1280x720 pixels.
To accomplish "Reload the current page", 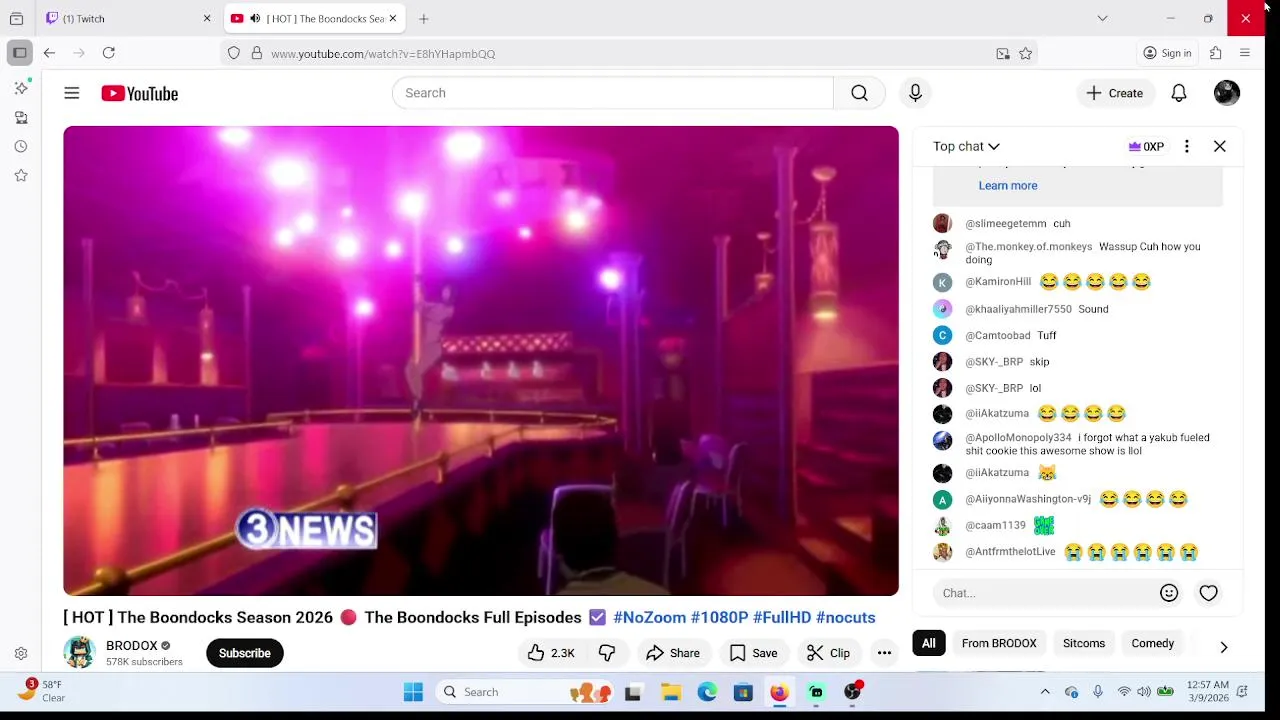I will tap(109, 53).
